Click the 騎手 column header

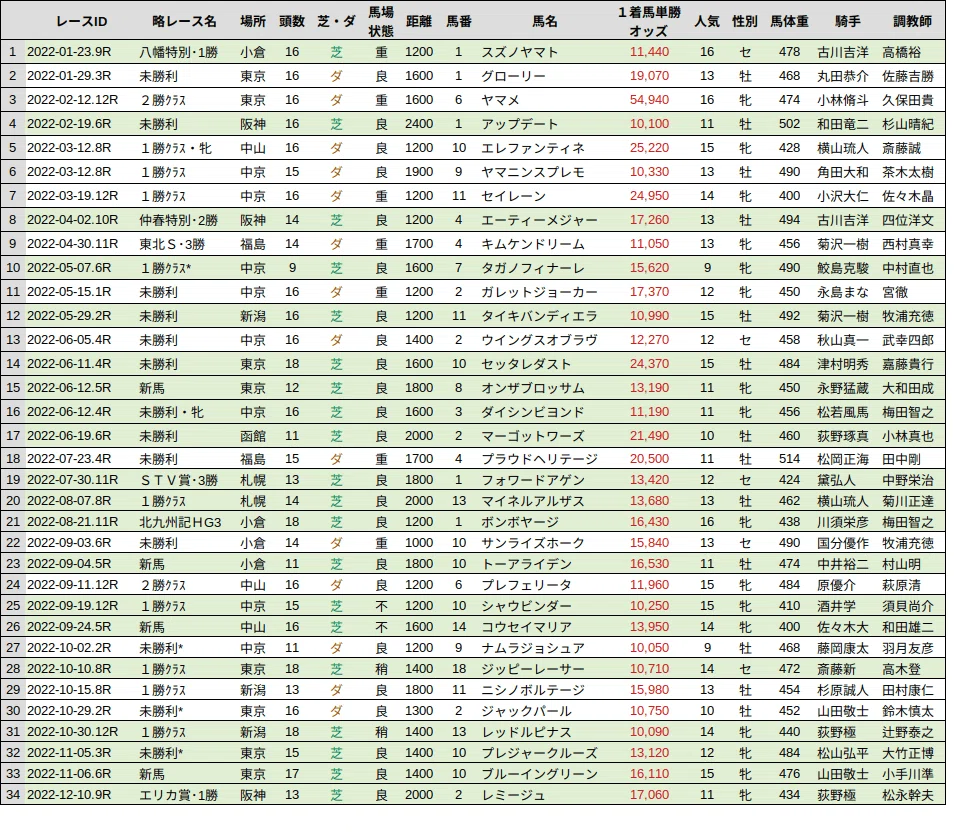point(848,21)
